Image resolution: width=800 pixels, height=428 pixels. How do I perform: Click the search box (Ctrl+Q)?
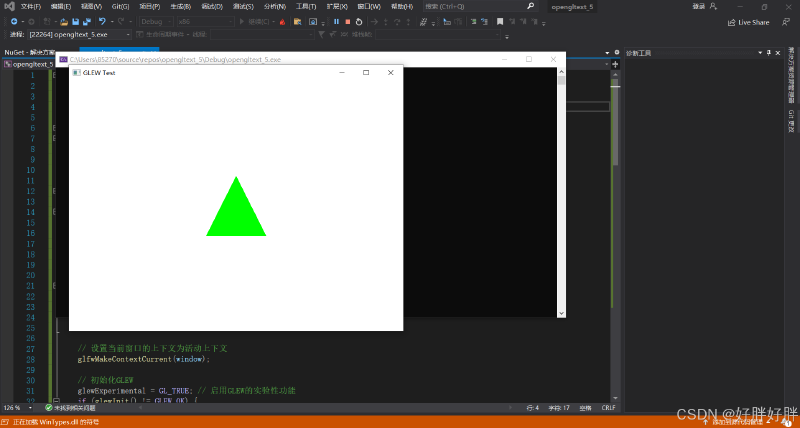tap(480, 6)
